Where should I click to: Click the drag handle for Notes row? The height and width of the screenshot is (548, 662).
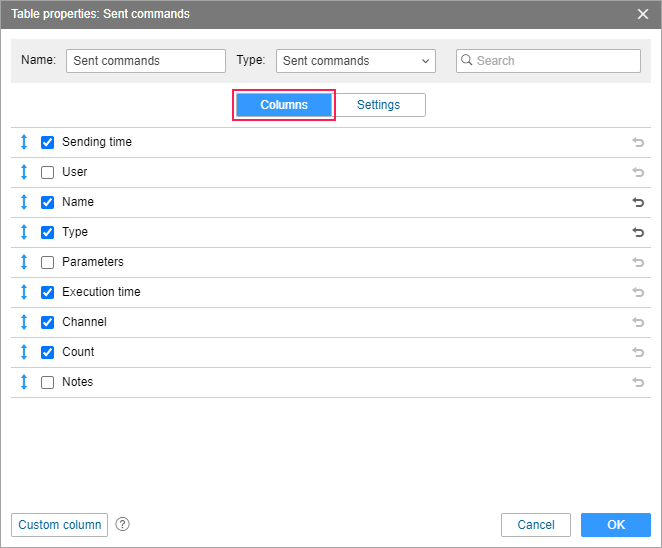point(24,382)
